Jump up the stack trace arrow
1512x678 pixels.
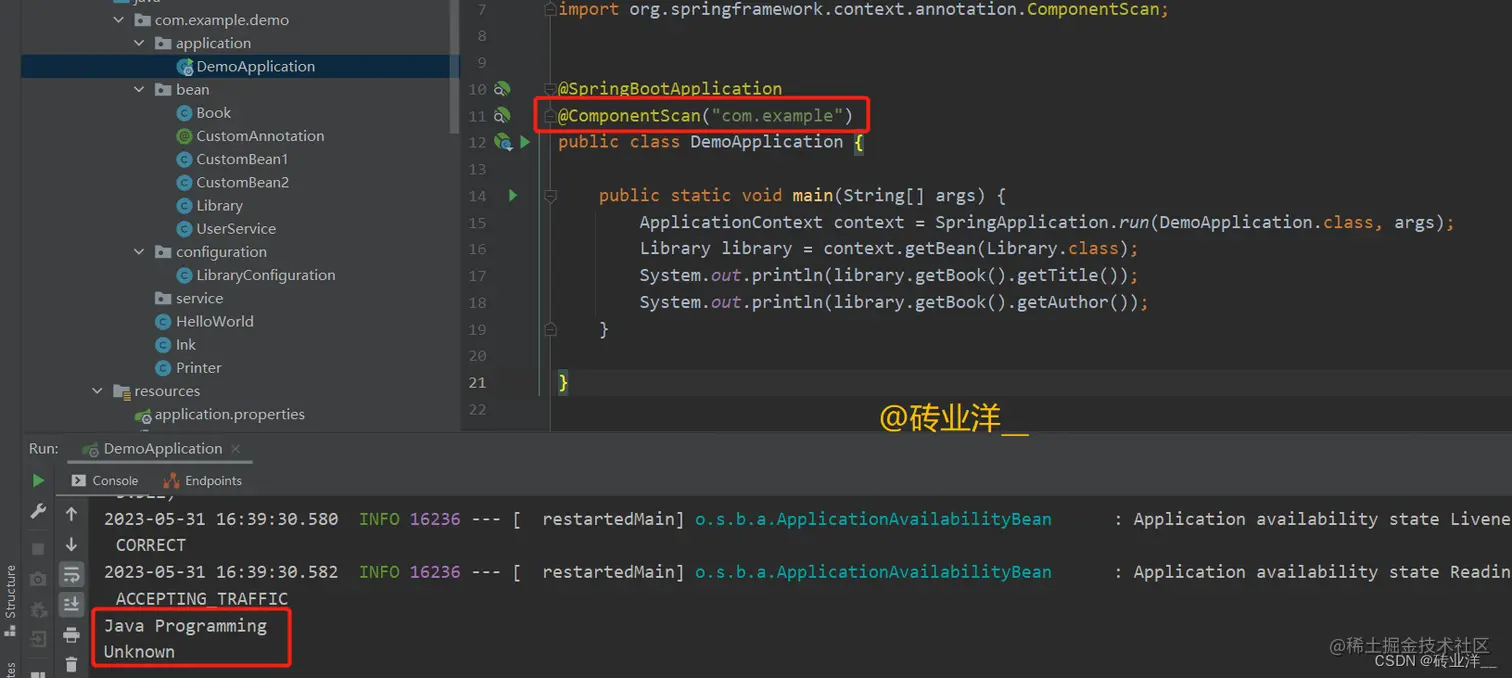(x=71, y=514)
